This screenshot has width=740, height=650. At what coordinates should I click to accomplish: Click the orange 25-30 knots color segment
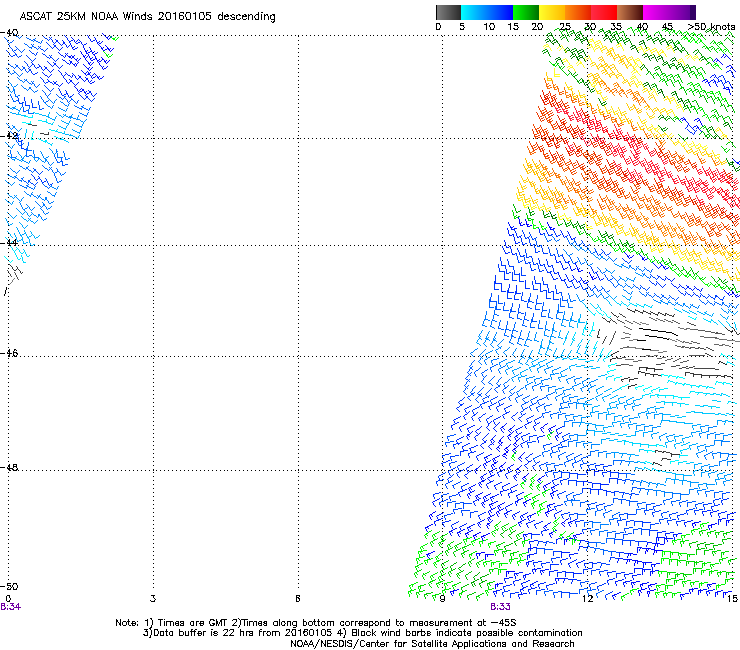[578, 12]
